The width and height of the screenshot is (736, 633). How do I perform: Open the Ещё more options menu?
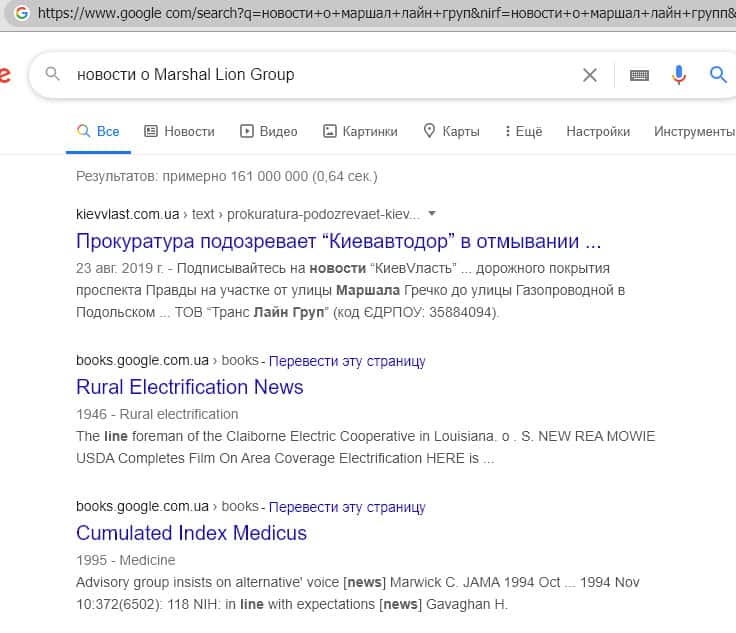pyautogui.click(x=523, y=131)
